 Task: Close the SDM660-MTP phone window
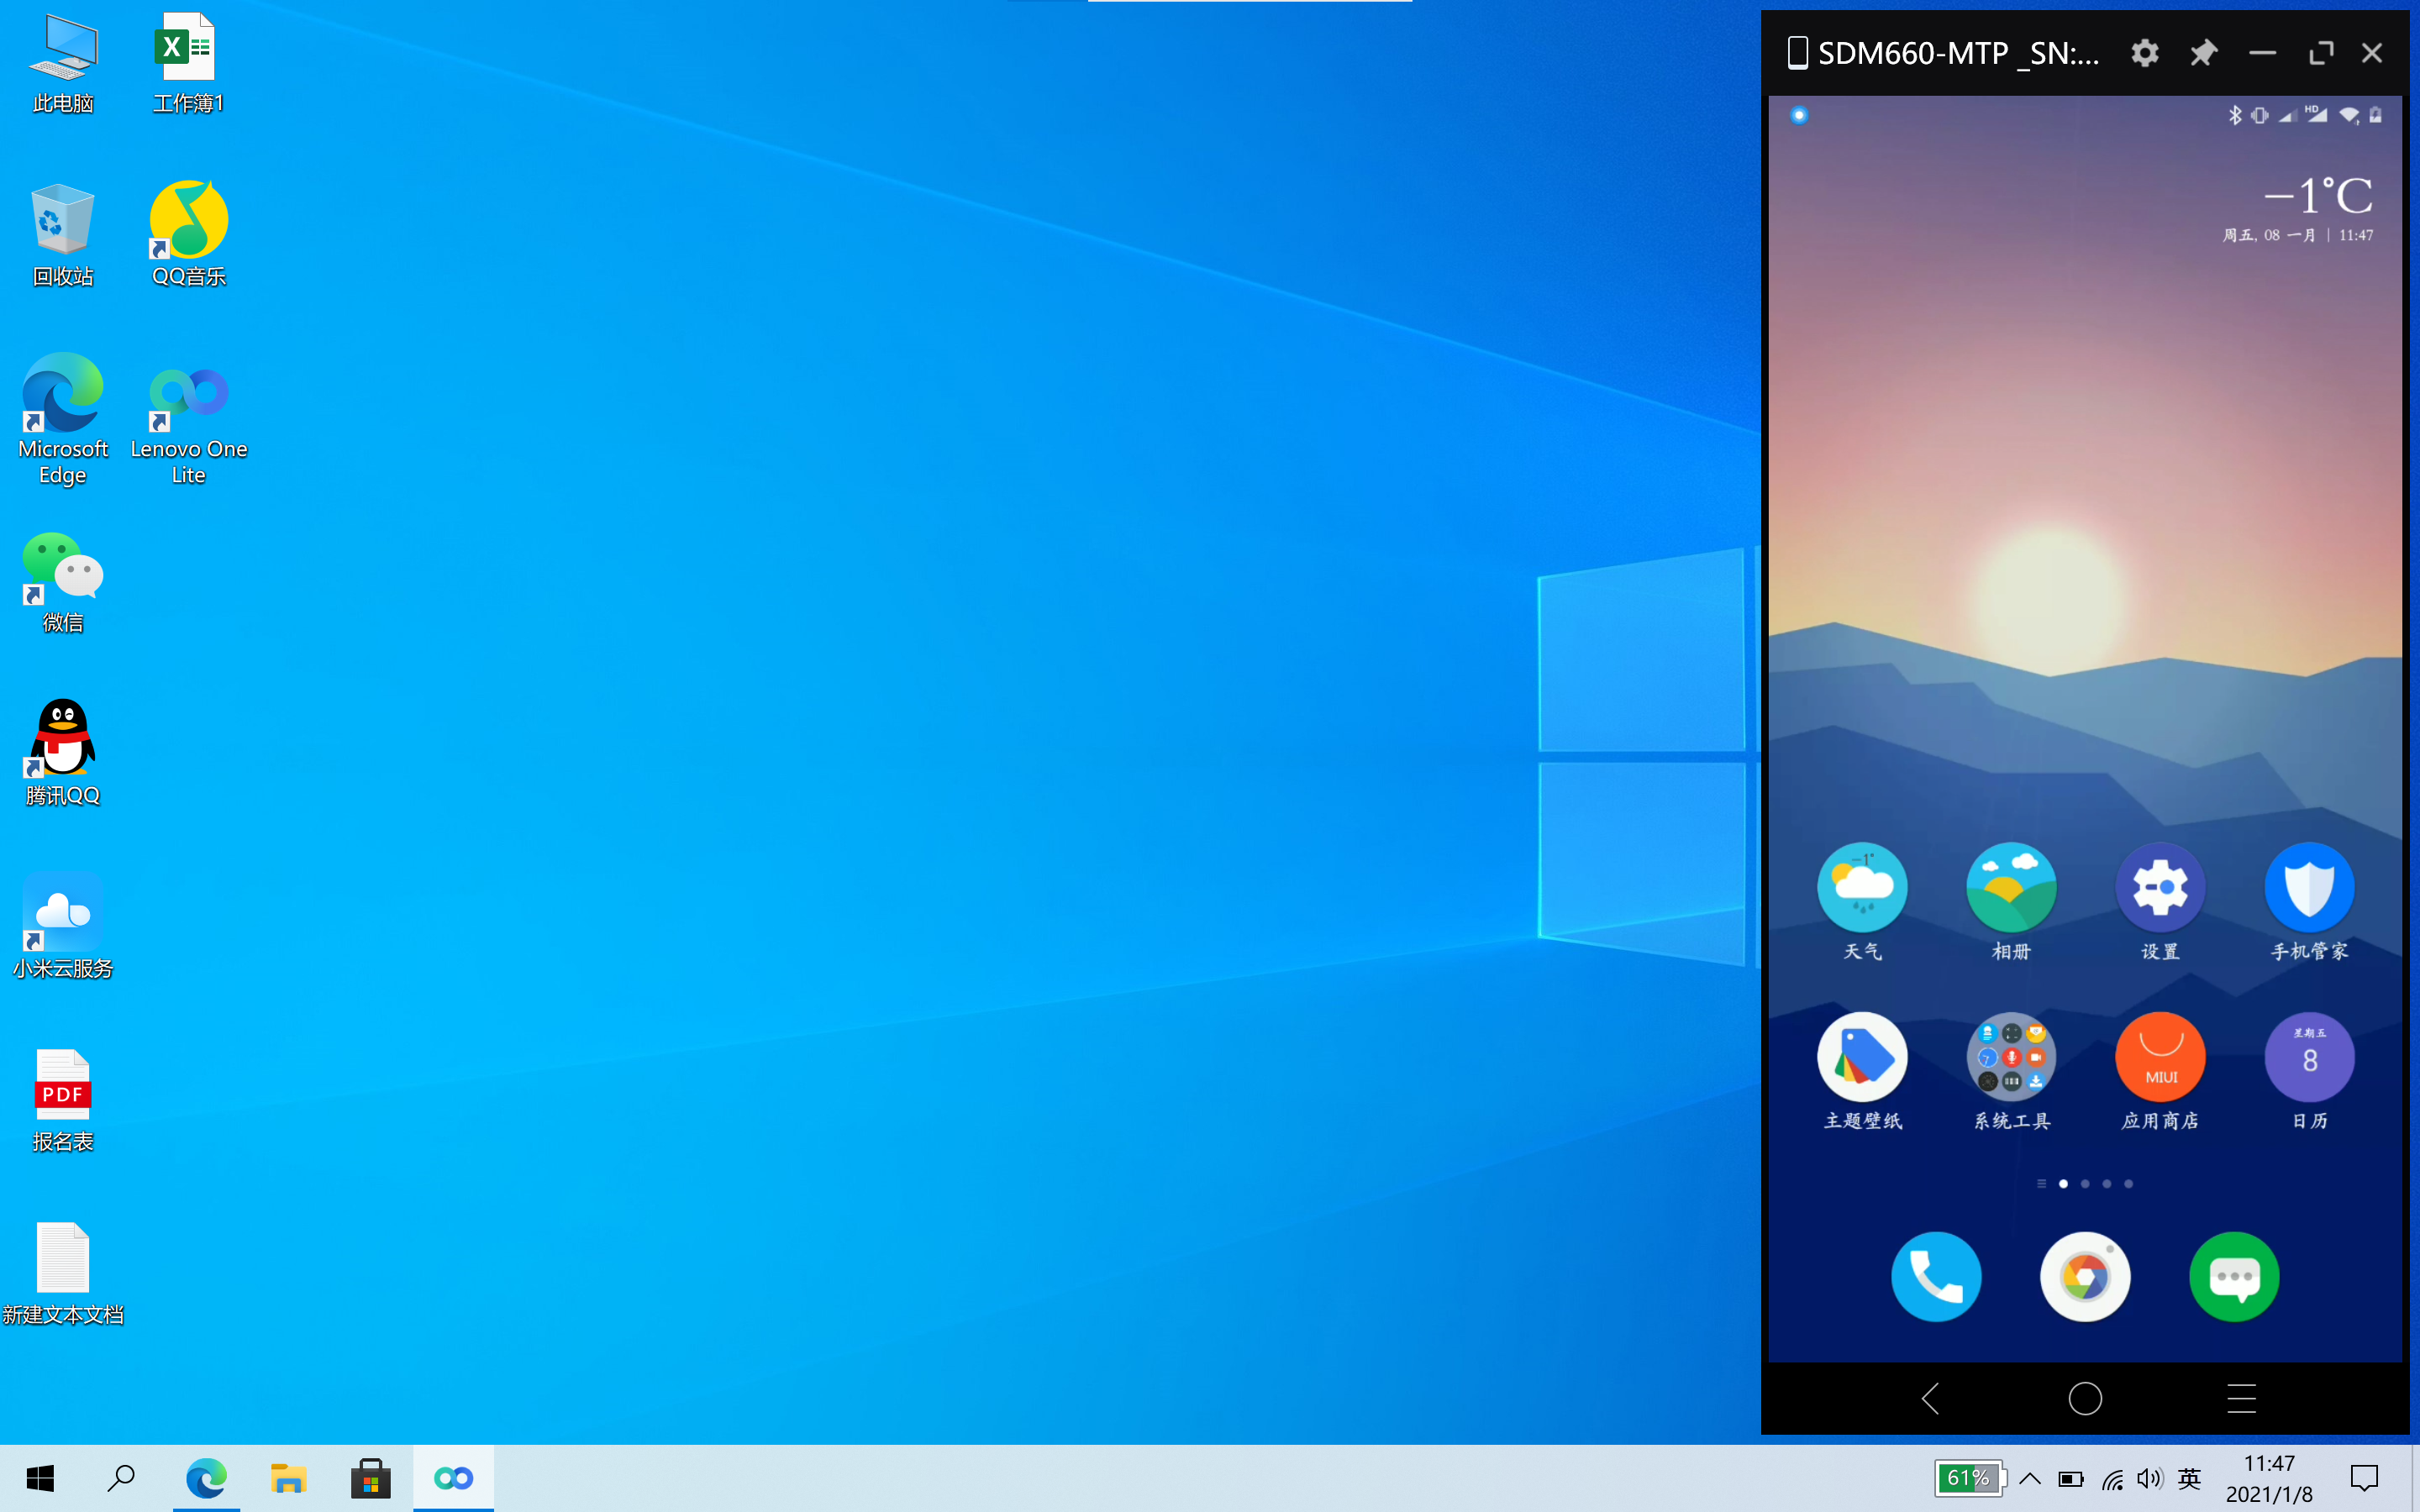2372,53
